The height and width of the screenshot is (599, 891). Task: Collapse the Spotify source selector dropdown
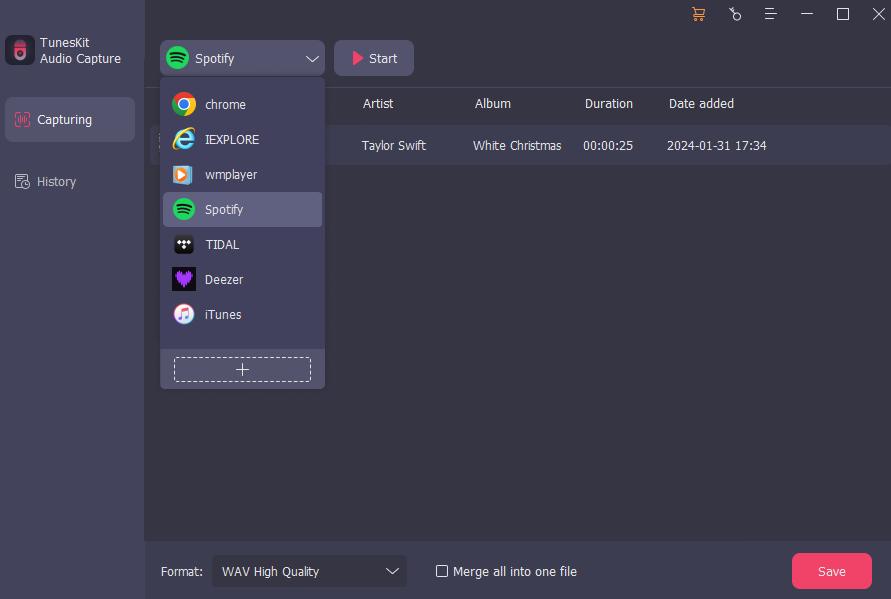click(311, 58)
